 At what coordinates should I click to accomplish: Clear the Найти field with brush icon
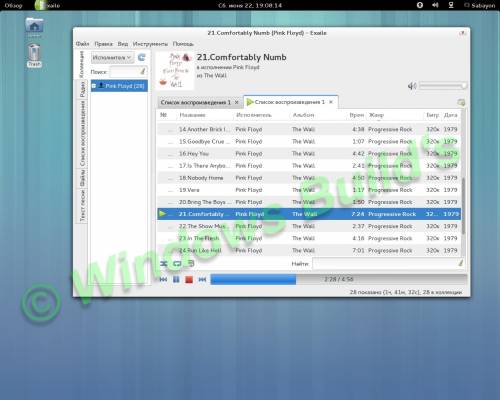click(460, 263)
